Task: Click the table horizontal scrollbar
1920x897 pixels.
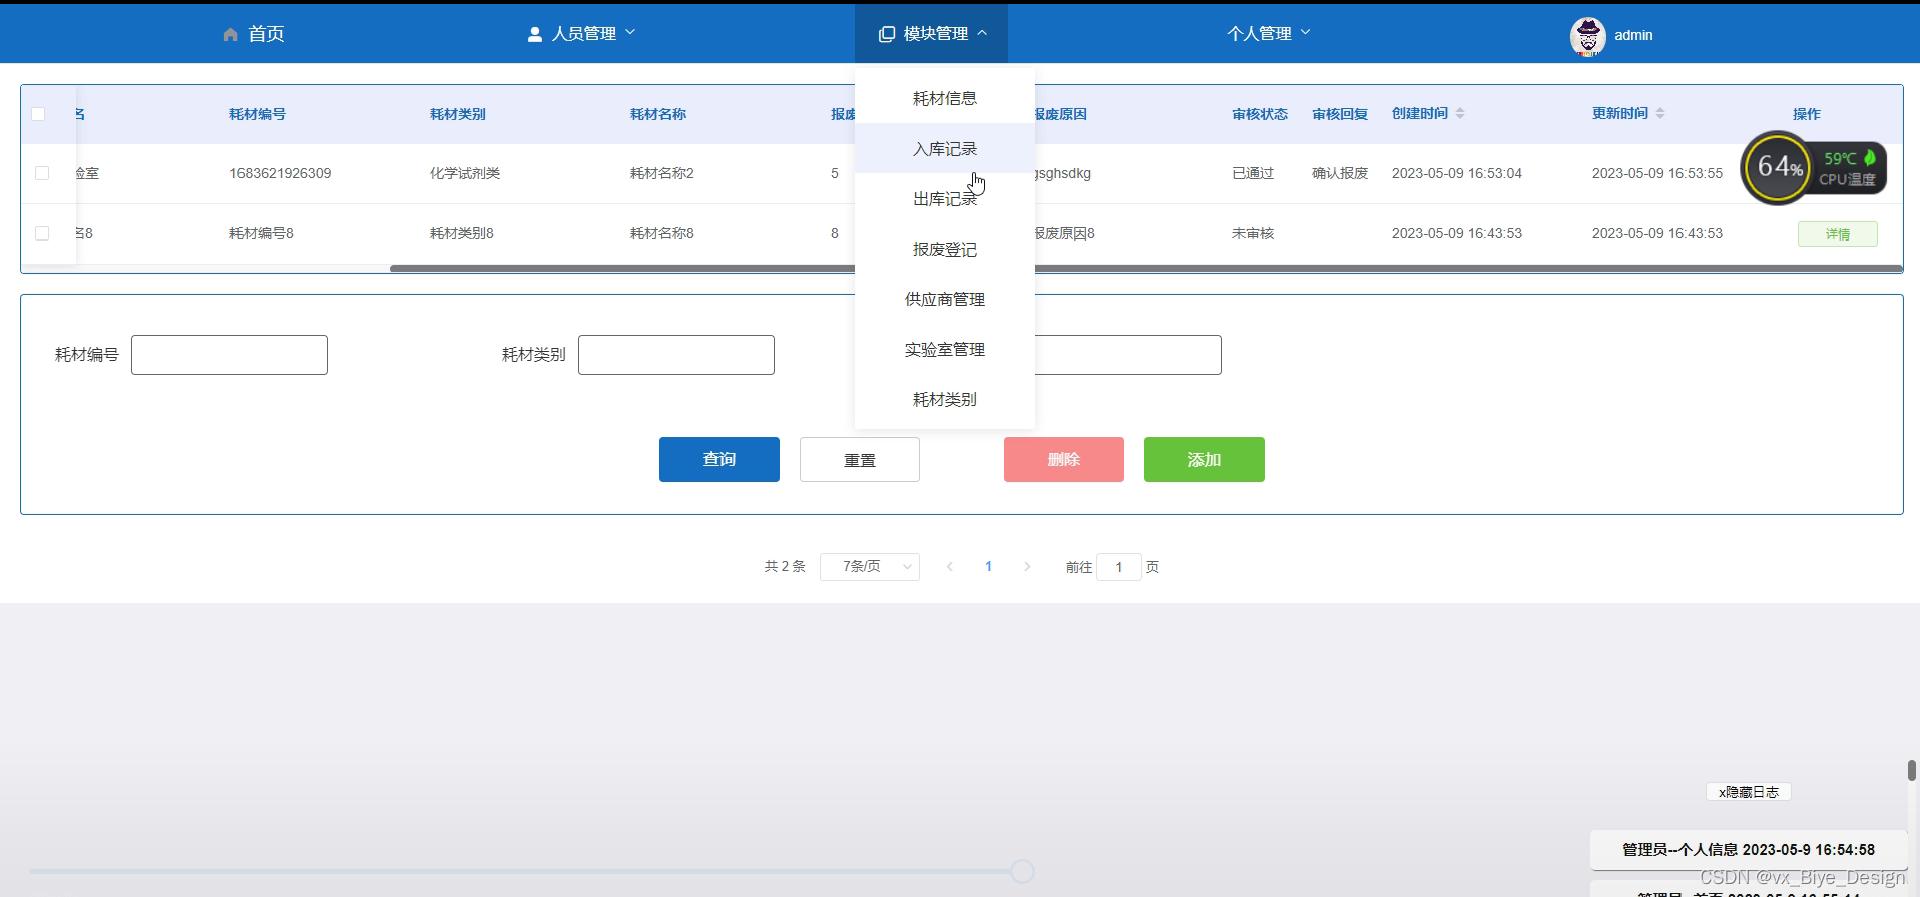Action: [1146, 268]
